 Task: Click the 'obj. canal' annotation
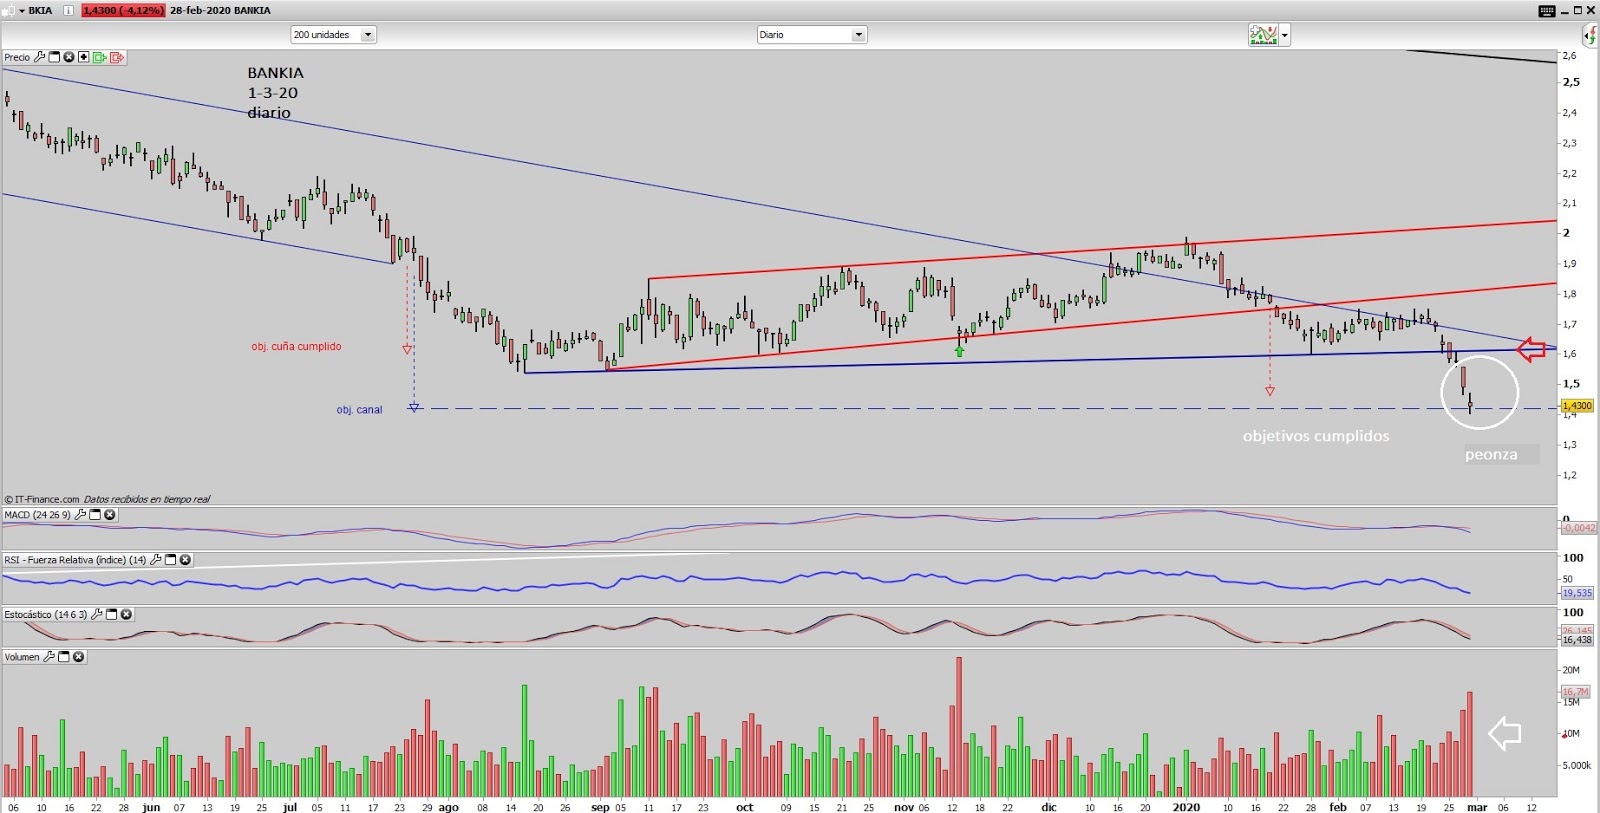359,410
